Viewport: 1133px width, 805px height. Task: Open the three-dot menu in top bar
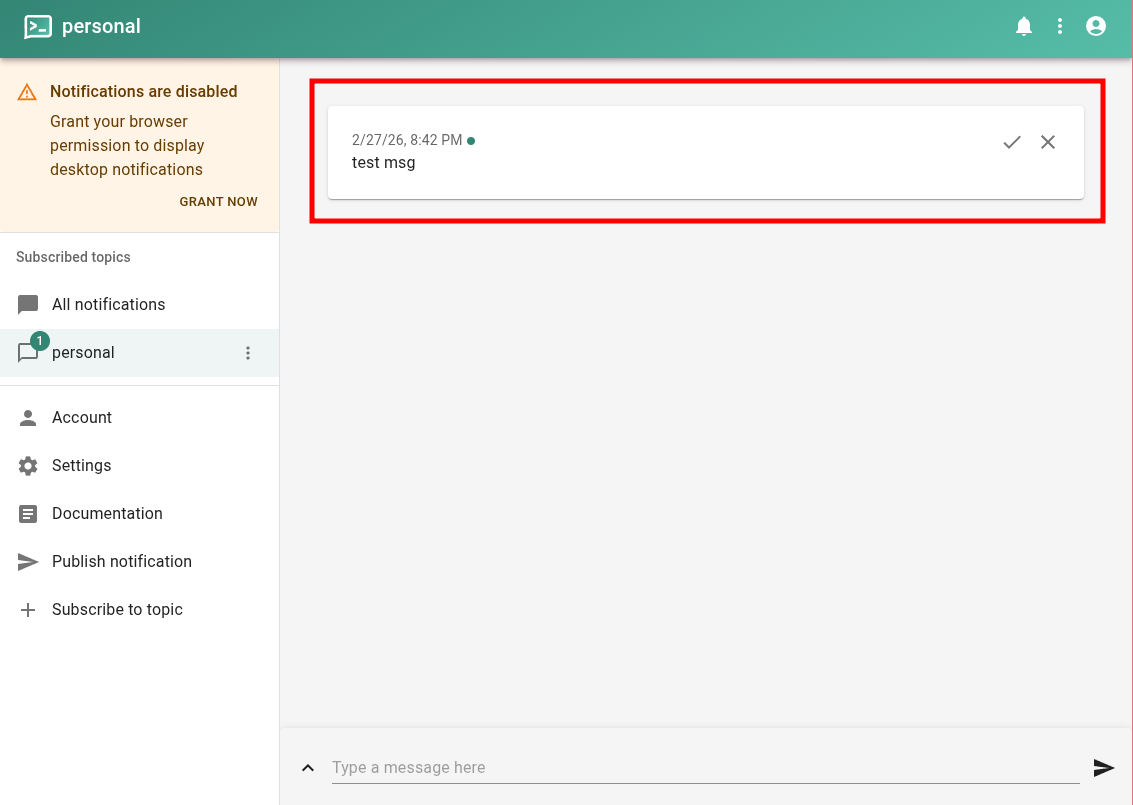click(x=1060, y=27)
